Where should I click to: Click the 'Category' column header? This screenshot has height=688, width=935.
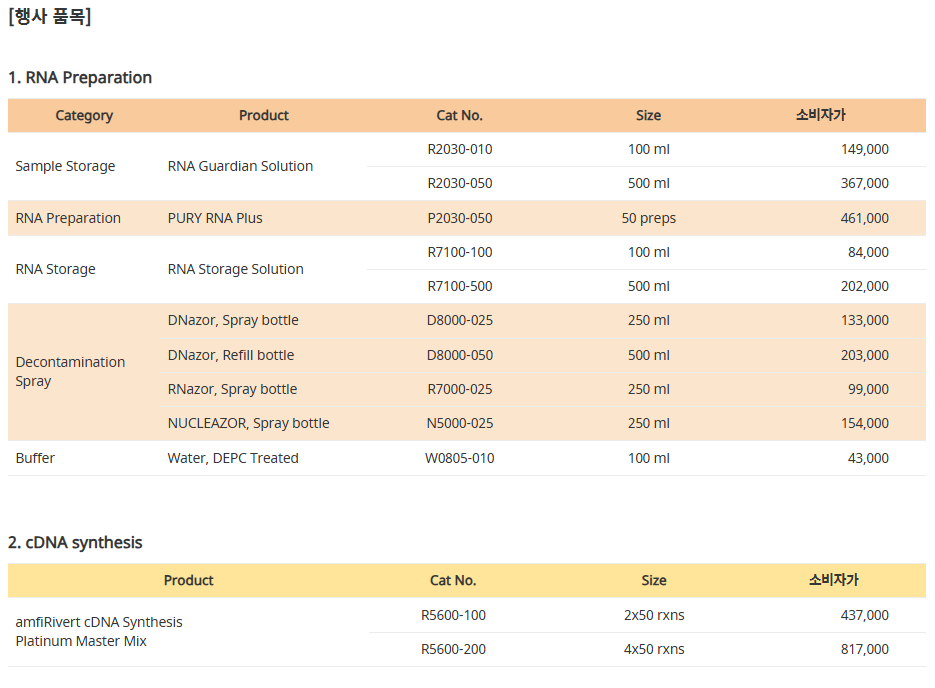84,115
